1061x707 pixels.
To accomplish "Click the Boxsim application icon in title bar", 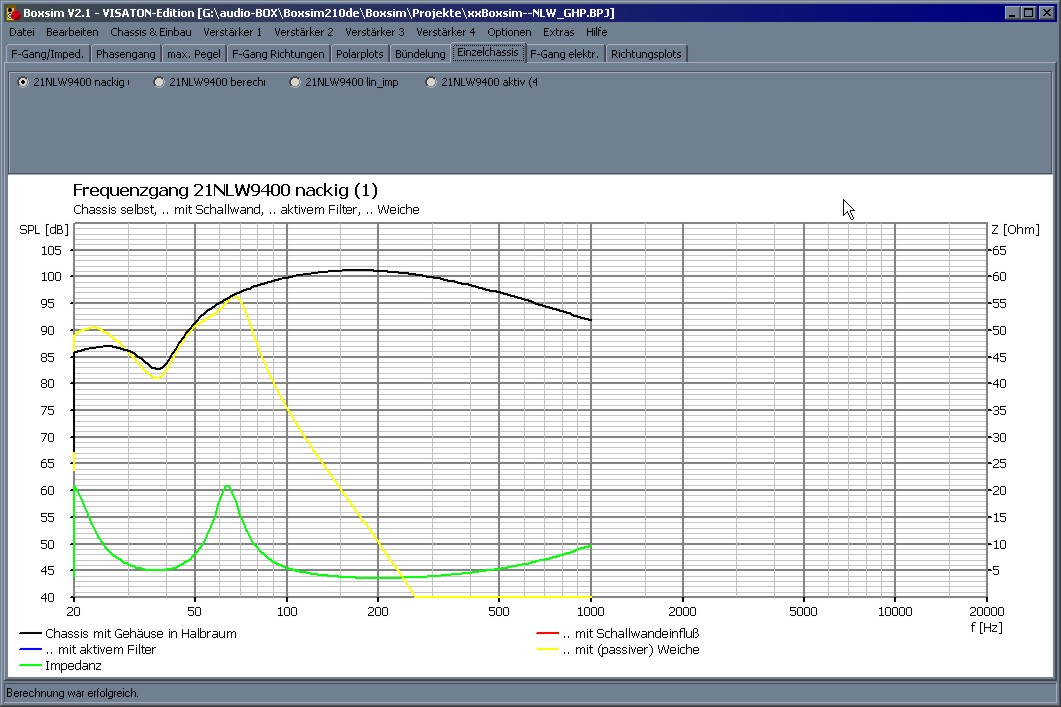I will pos(12,13).
